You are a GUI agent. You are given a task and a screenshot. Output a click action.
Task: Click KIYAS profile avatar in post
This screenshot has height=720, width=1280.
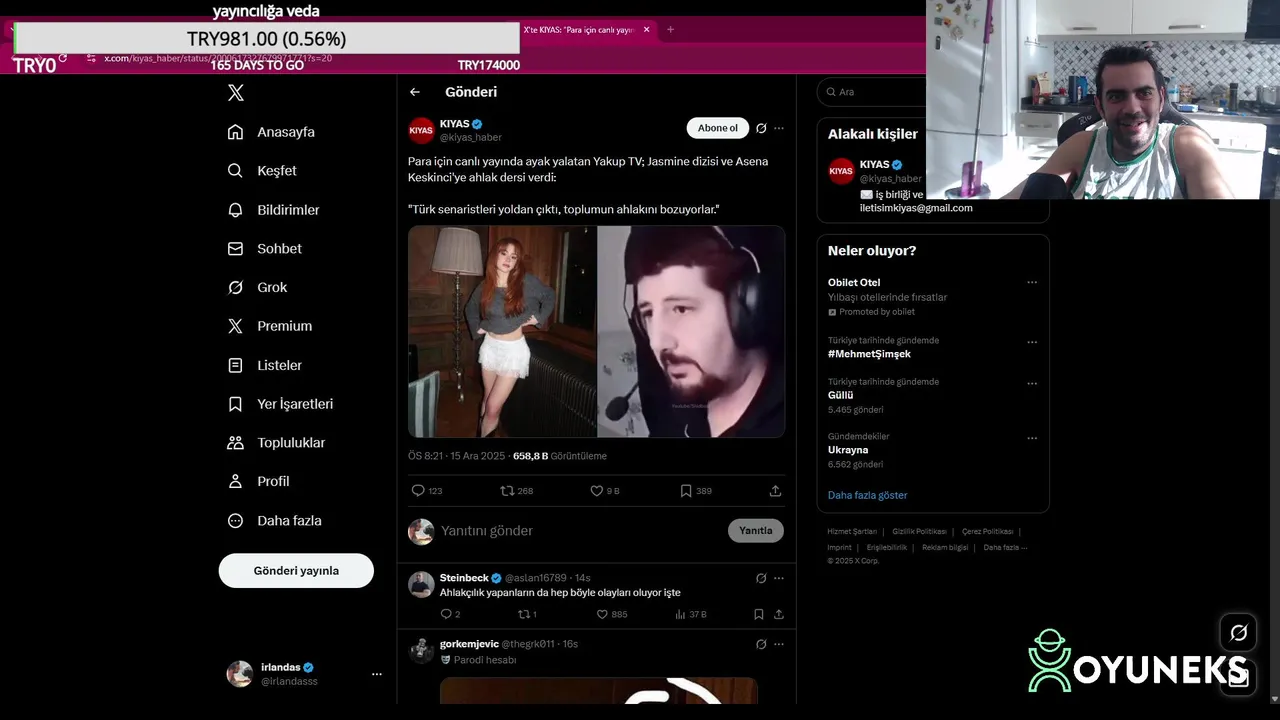[421, 130]
